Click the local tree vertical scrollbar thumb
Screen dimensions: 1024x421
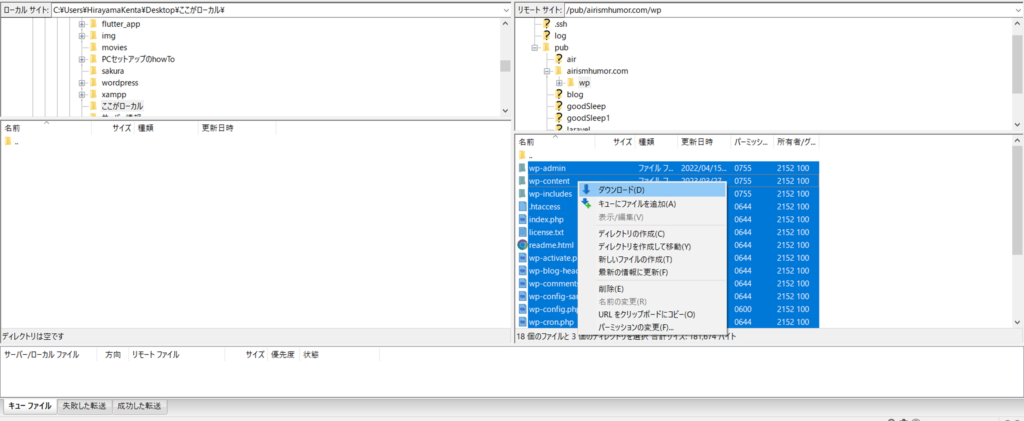click(505, 66)
